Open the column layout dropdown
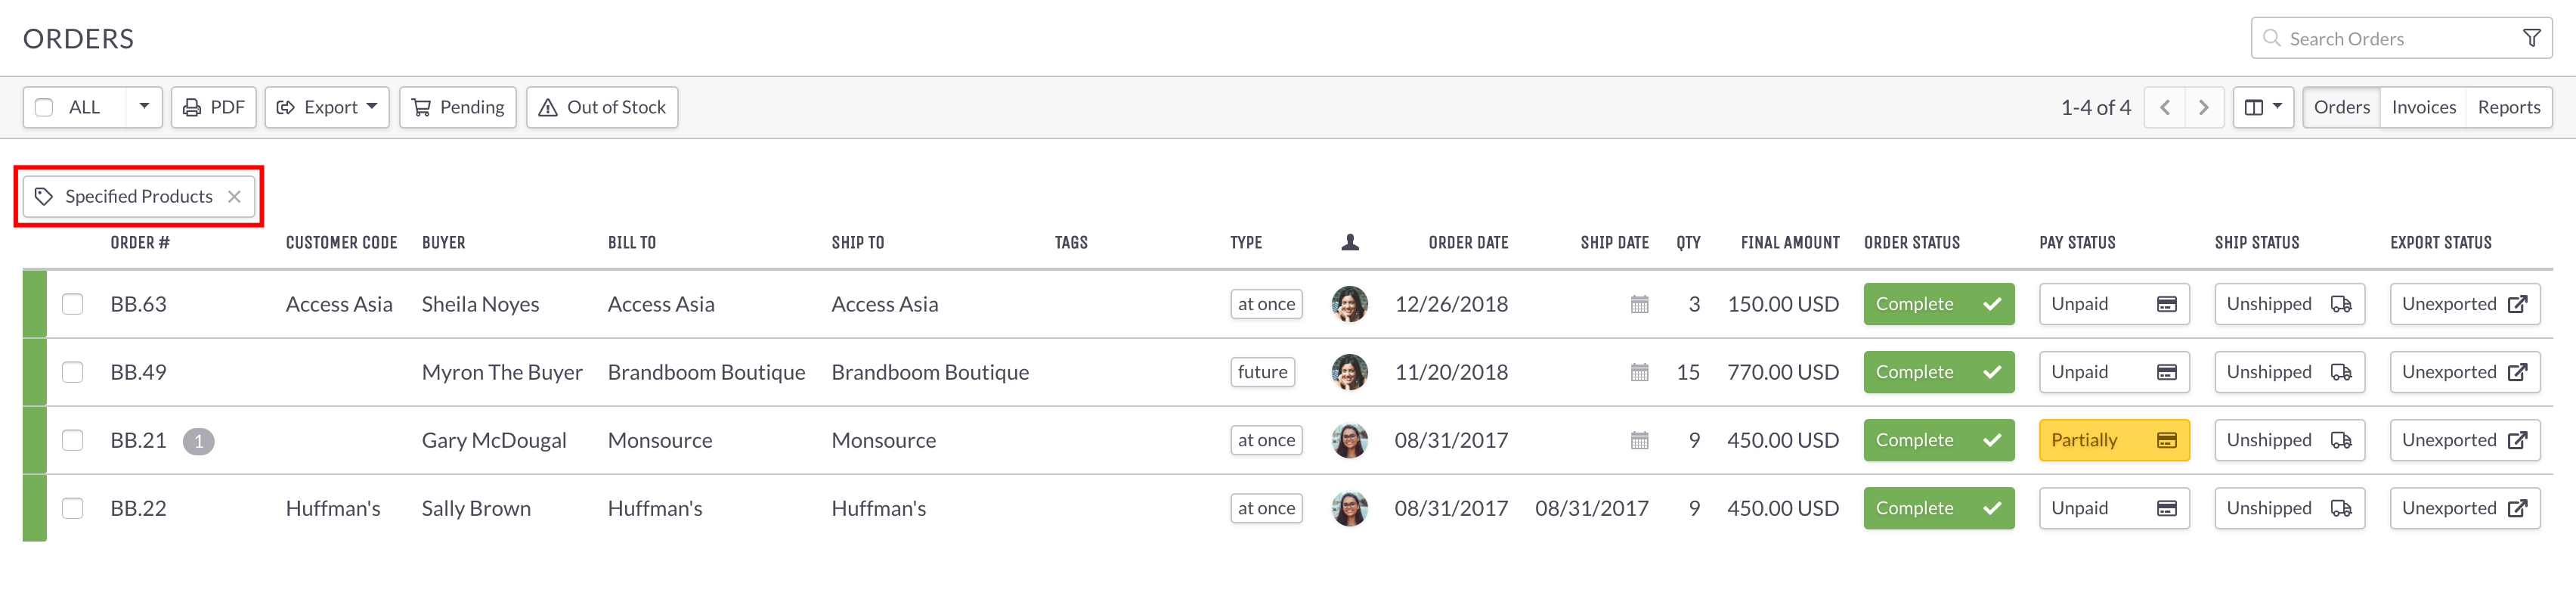2576x596 pixels. point(2263,107)
